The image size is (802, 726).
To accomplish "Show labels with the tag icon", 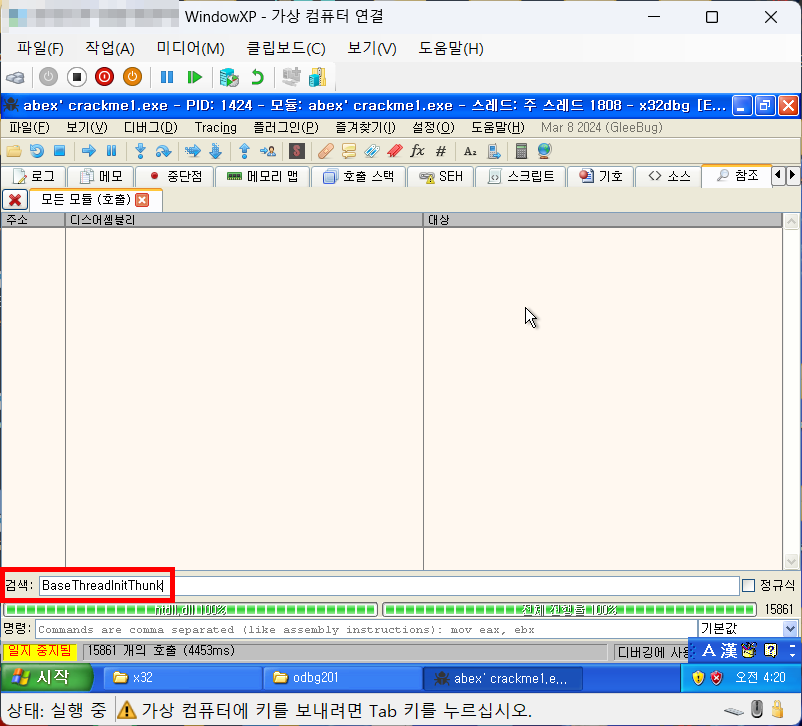I will pos(372,151).
